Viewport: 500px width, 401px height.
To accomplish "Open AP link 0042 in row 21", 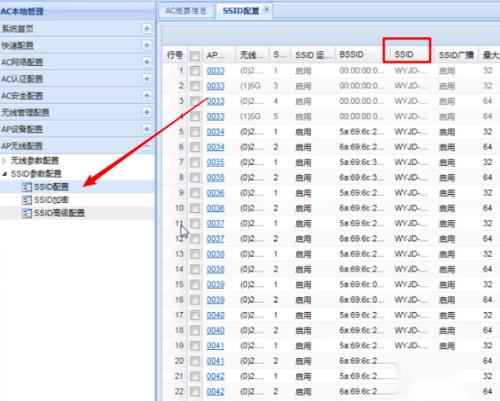I will click(x=215, y=376).
